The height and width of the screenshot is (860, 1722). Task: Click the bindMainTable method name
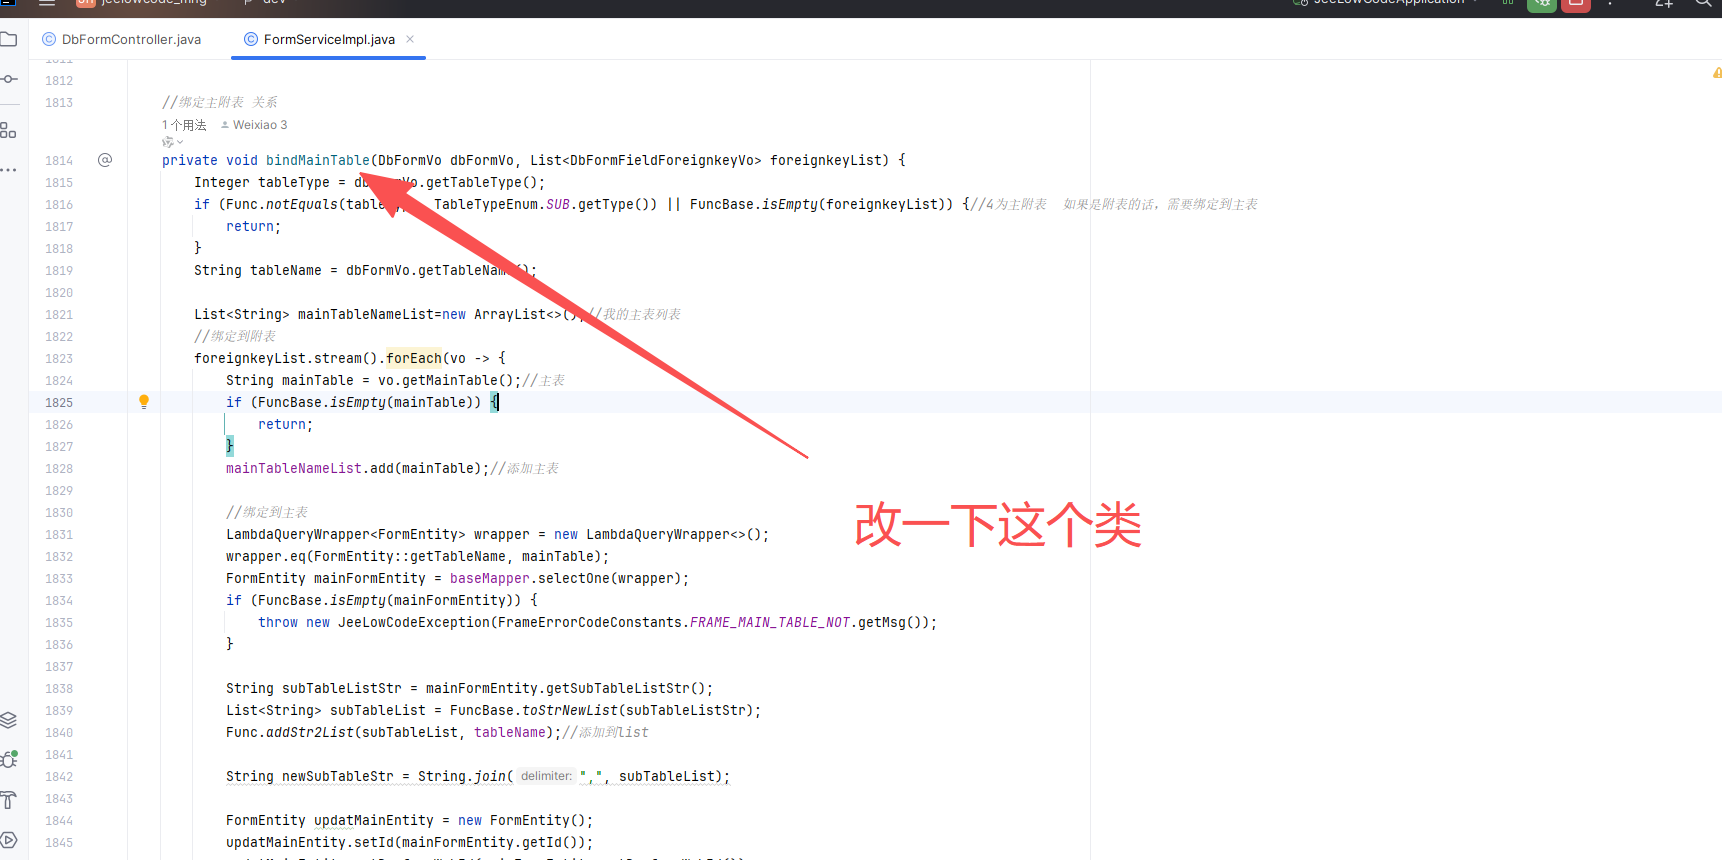(317, 160)
